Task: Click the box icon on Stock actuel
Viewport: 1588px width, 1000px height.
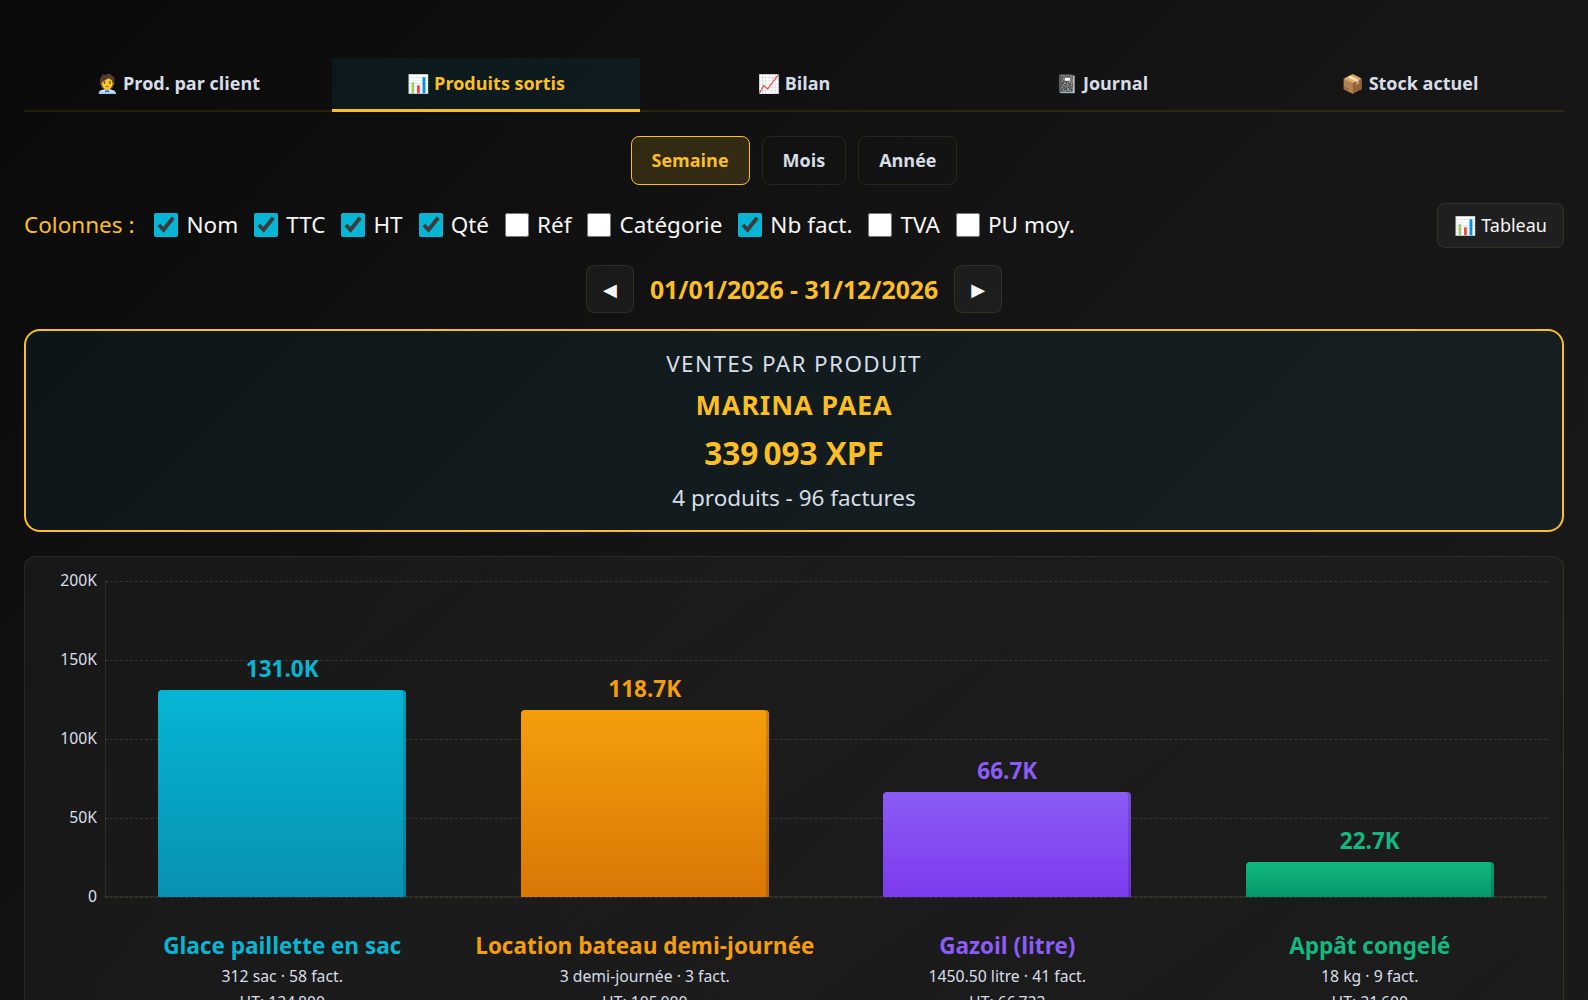Action: pos(1352,84)
